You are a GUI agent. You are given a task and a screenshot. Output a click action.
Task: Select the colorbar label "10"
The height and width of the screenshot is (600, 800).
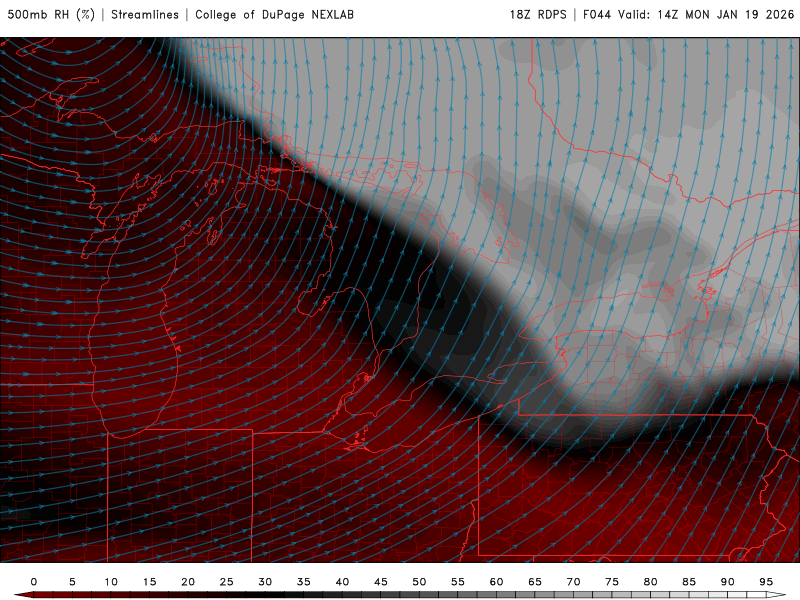[x=111, y=582]
